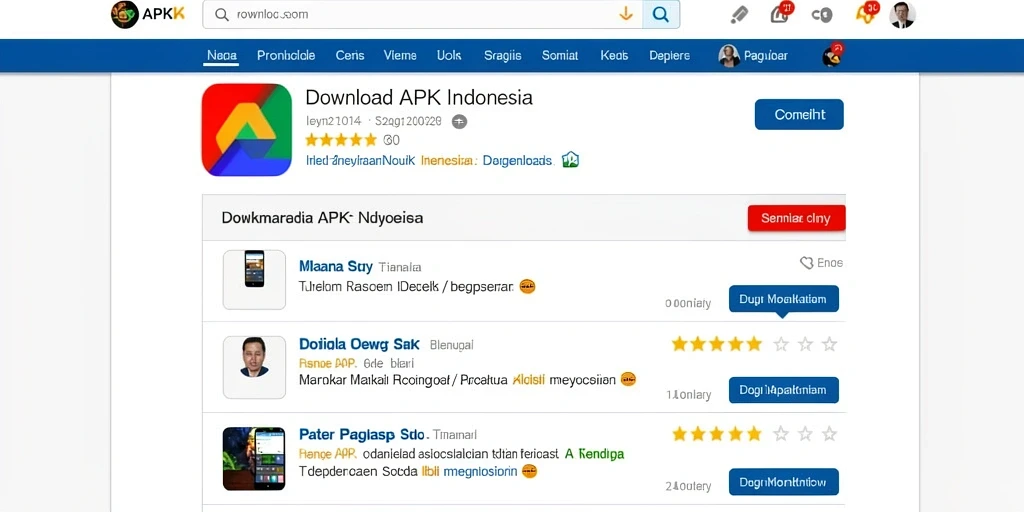Open the Pronbclole menu item

pos(286,56)
